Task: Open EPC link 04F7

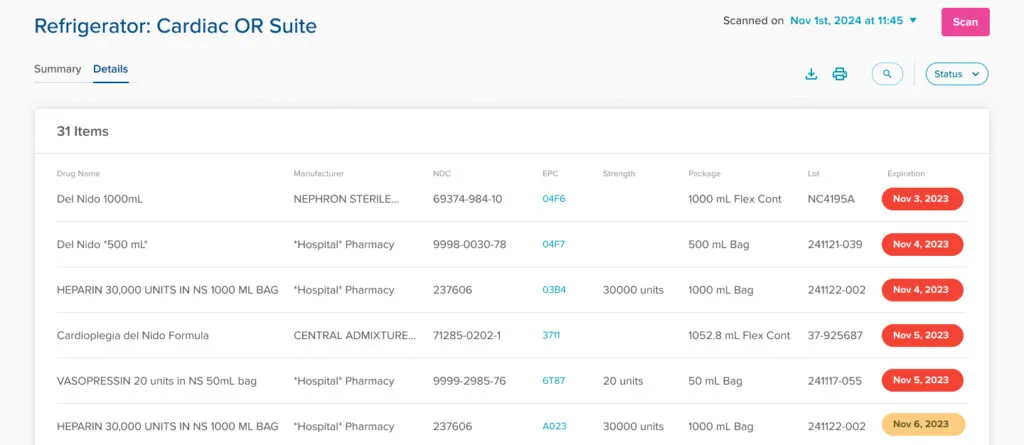Action: pos(553,244)
